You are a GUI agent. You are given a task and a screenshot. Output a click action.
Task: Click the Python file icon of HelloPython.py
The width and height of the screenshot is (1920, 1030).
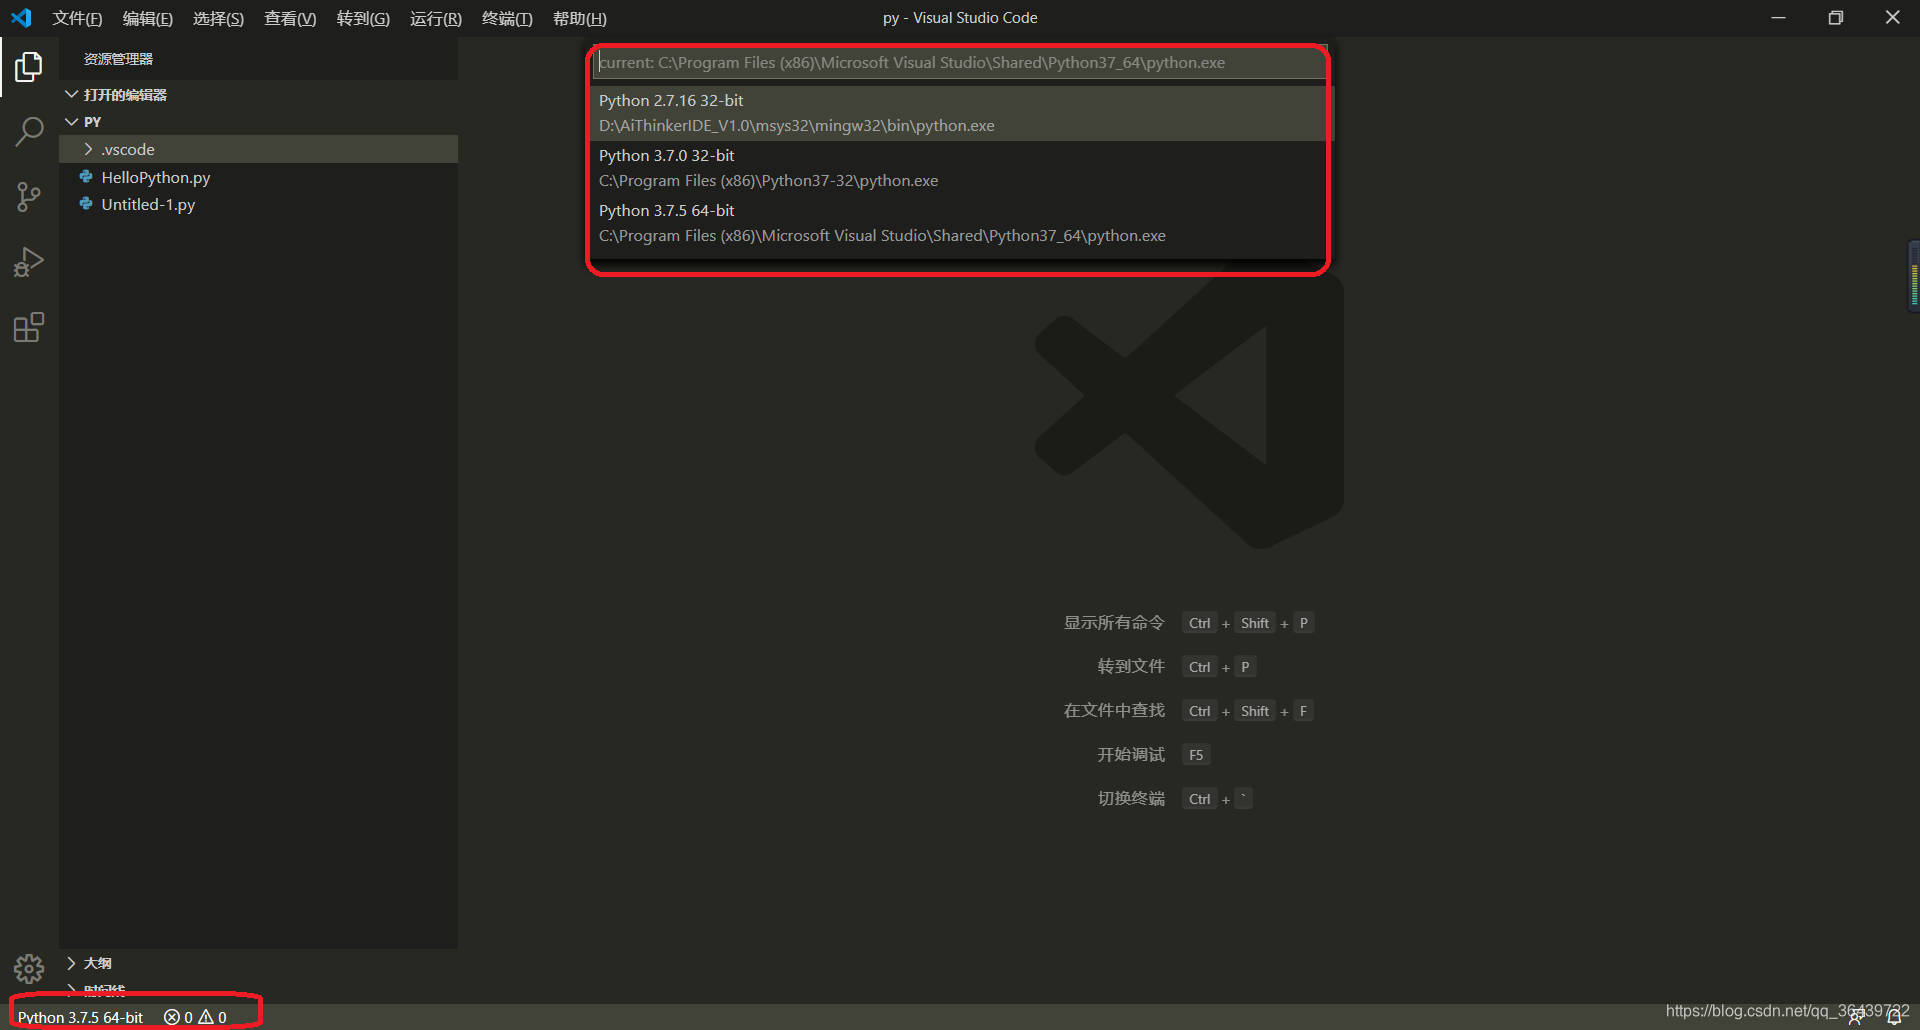(x=87, y=177)
